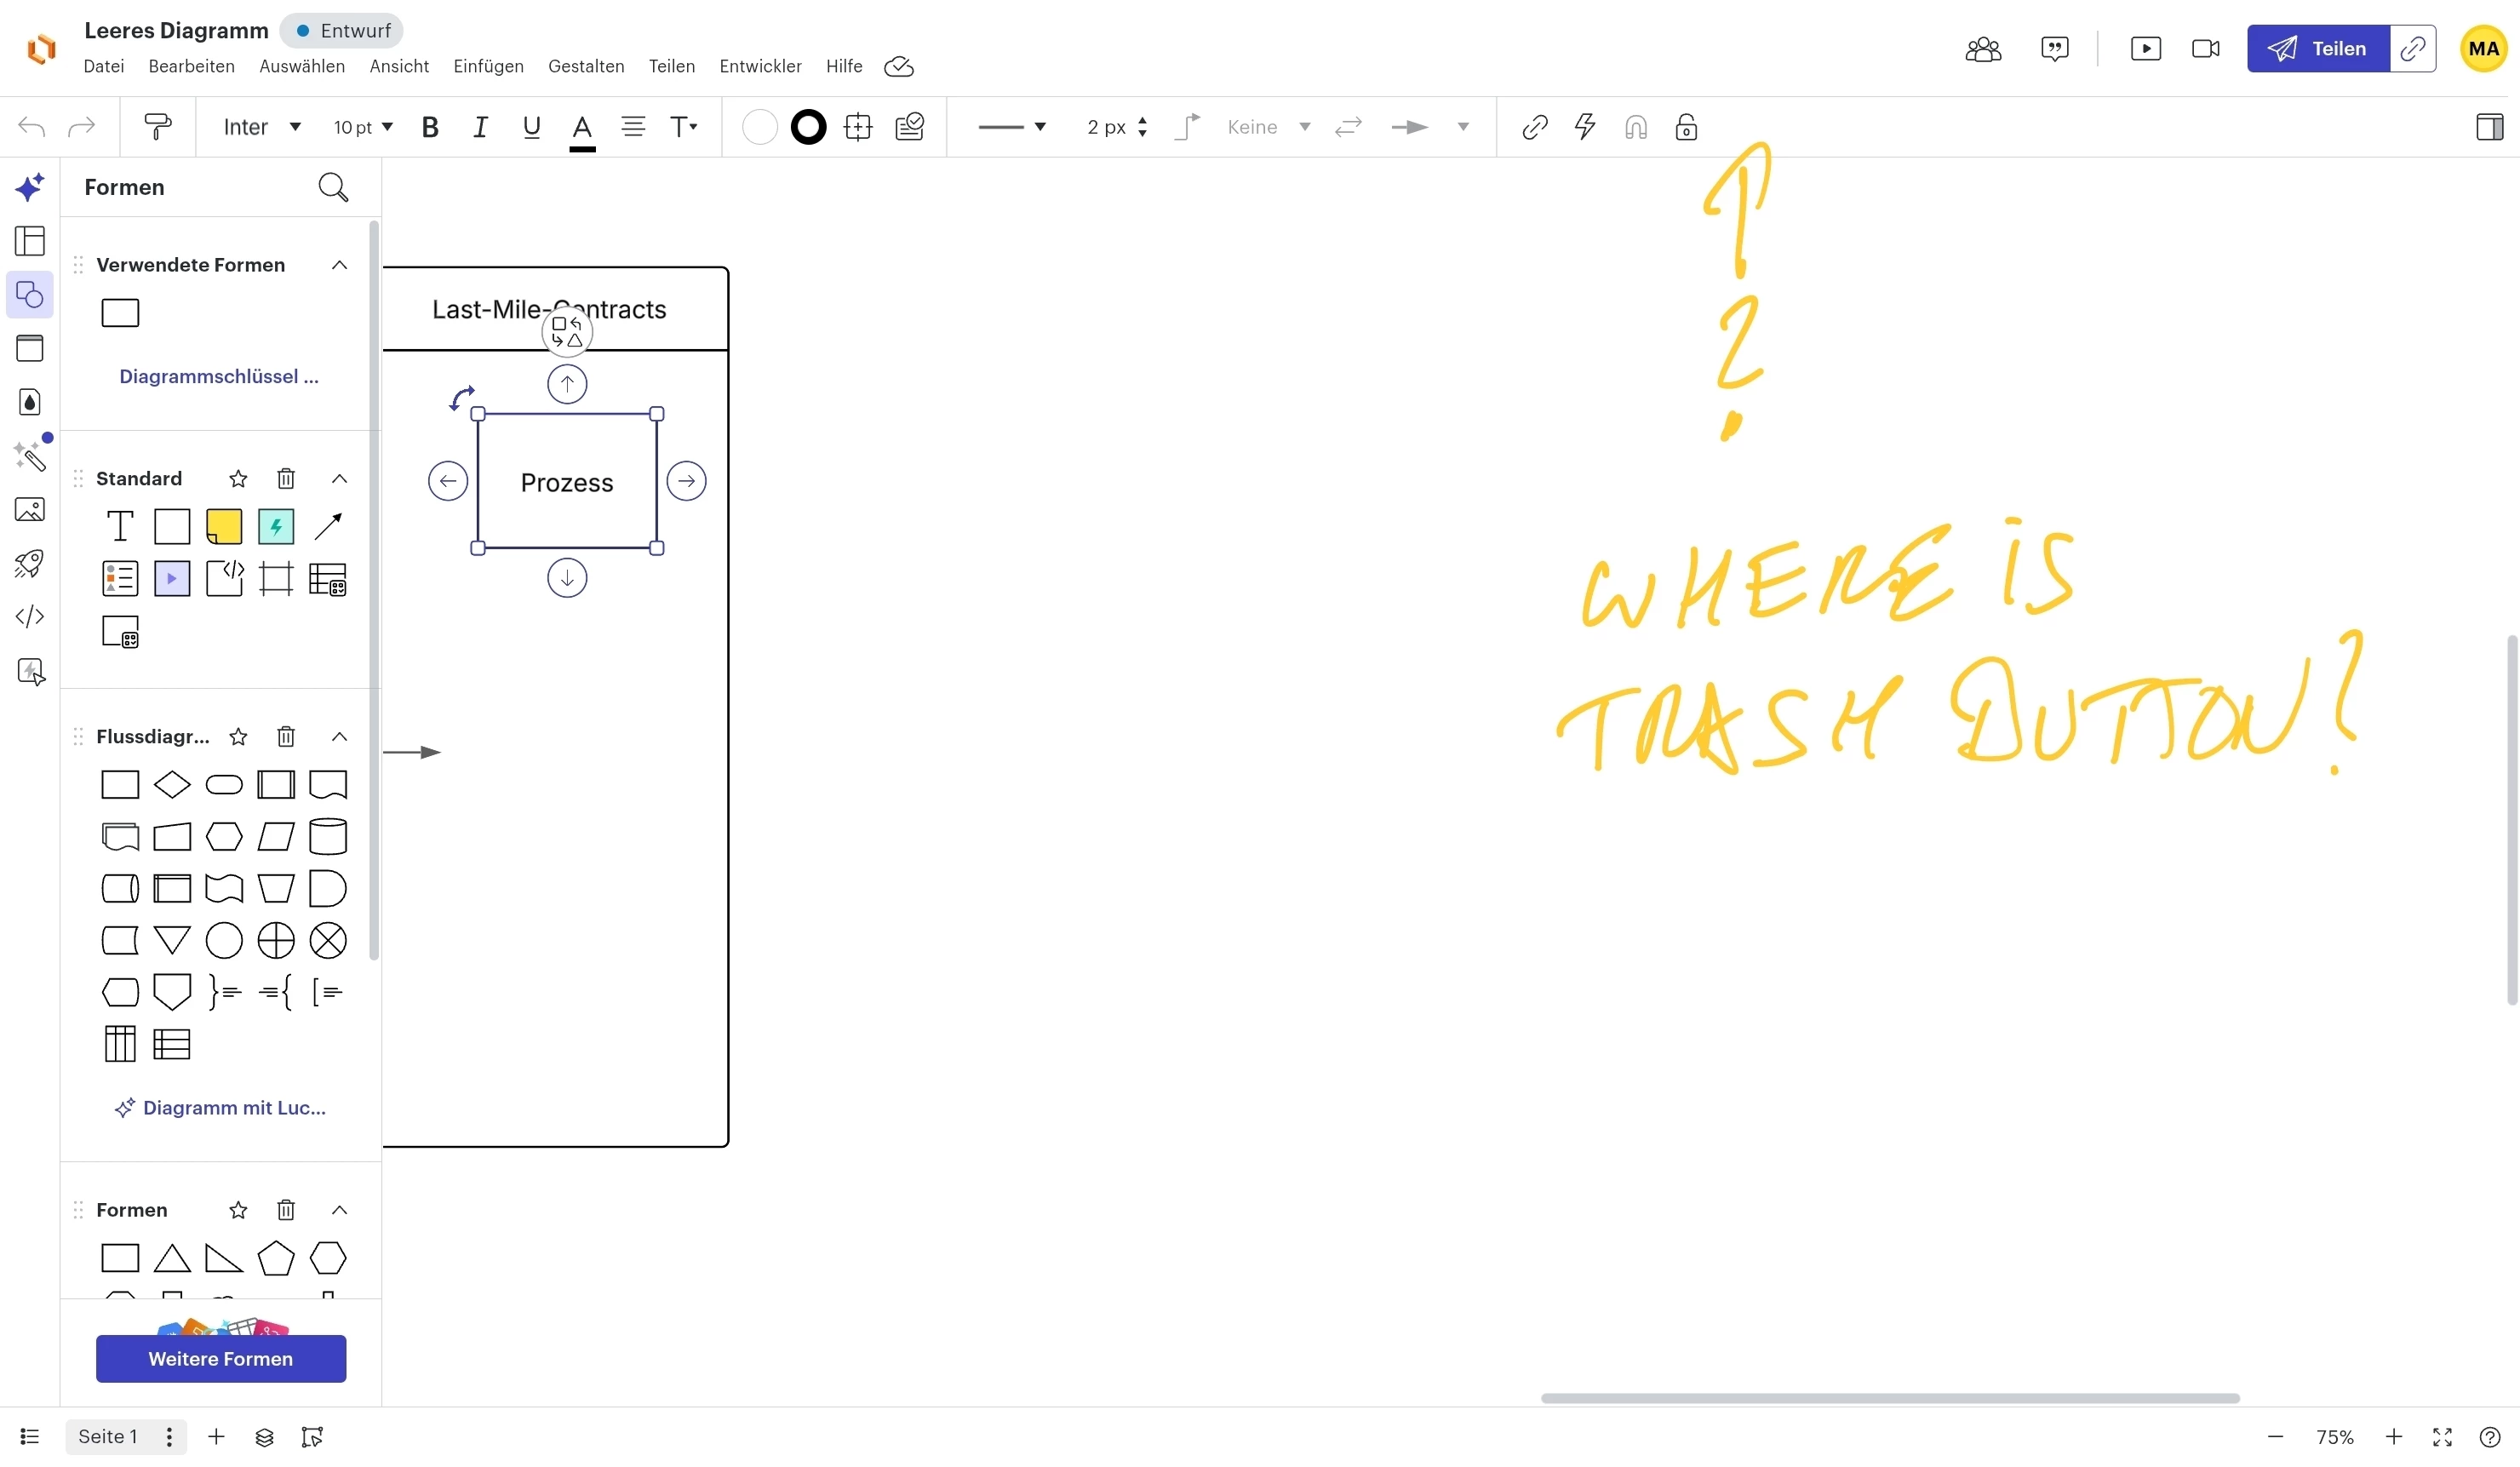This screenshot has height=1467, width=2520.
Task: Click the search icon in Formen panel
Action: coord(332,187)
